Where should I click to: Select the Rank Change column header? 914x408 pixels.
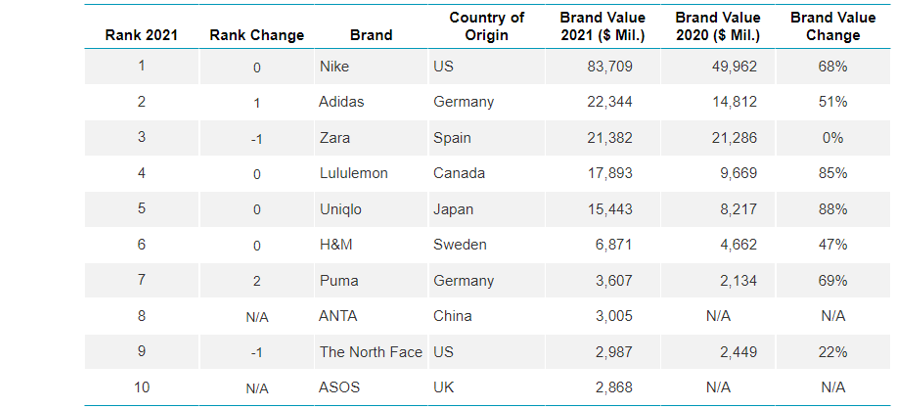pyautogui.click(x=256, y=35)
